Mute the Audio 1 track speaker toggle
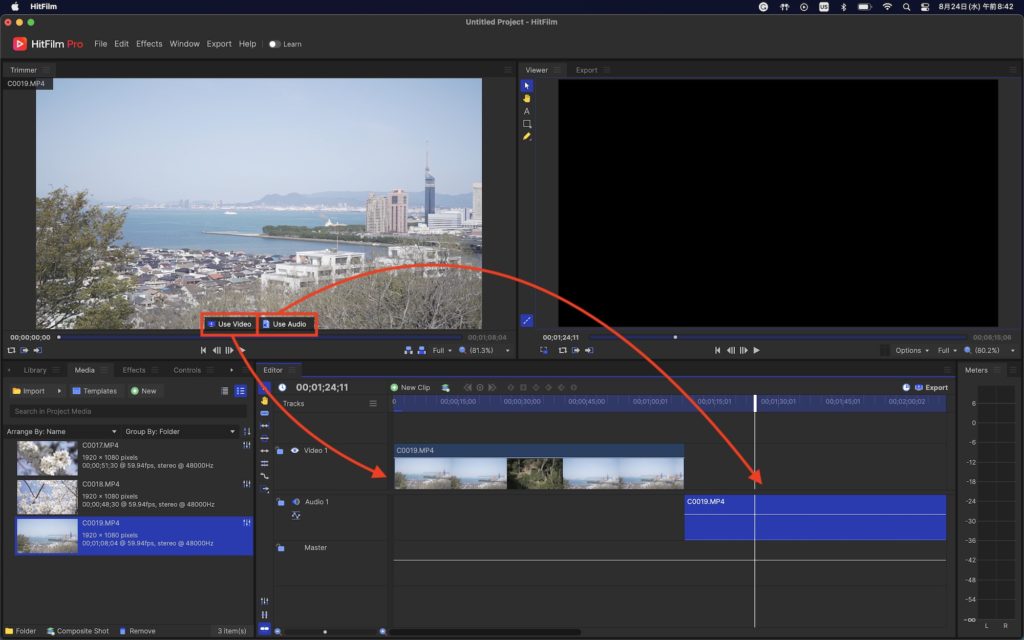Image resolution: width=1024 pixels, height=640 pixels. coord(295,502)
